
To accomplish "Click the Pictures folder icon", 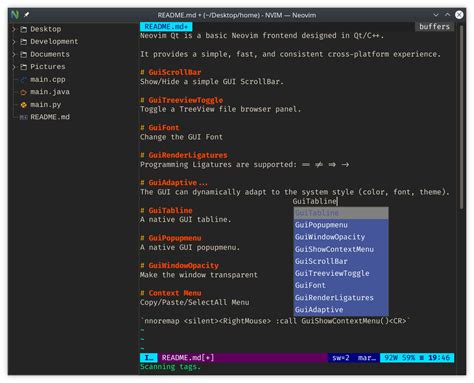I will pos(23,67).
